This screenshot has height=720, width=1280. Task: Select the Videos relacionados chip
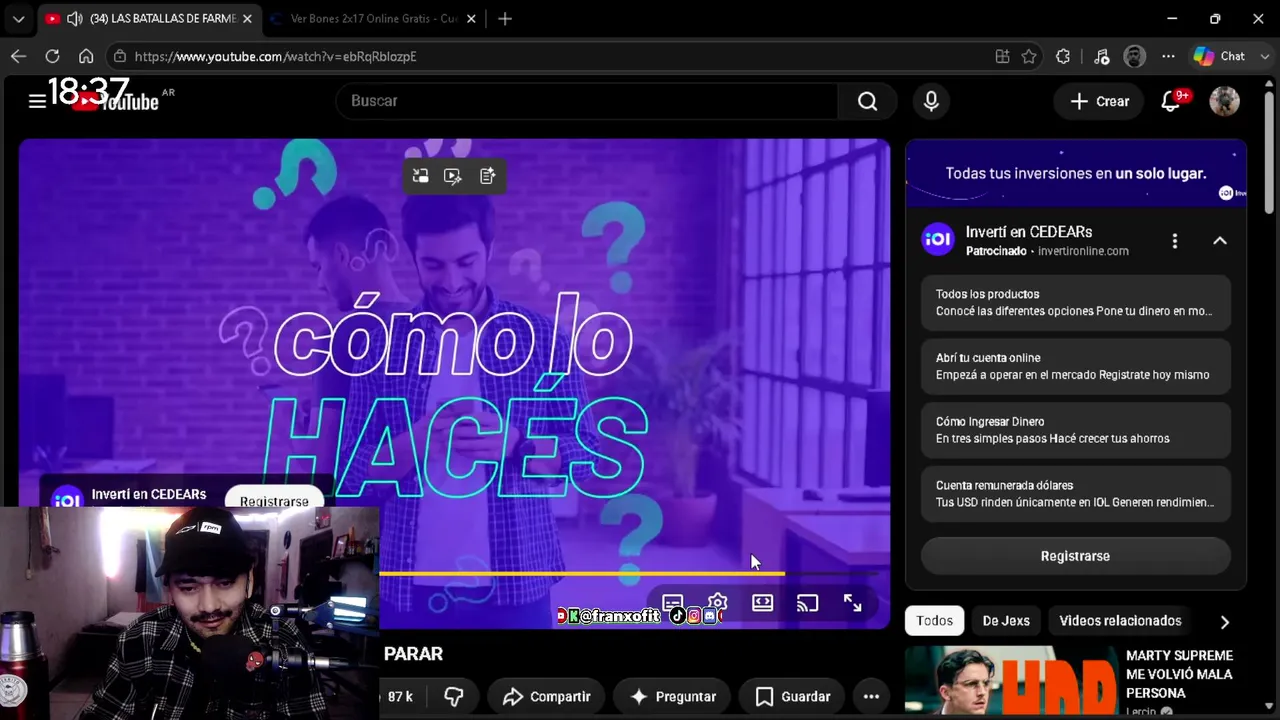click(x=1120, y=621)
